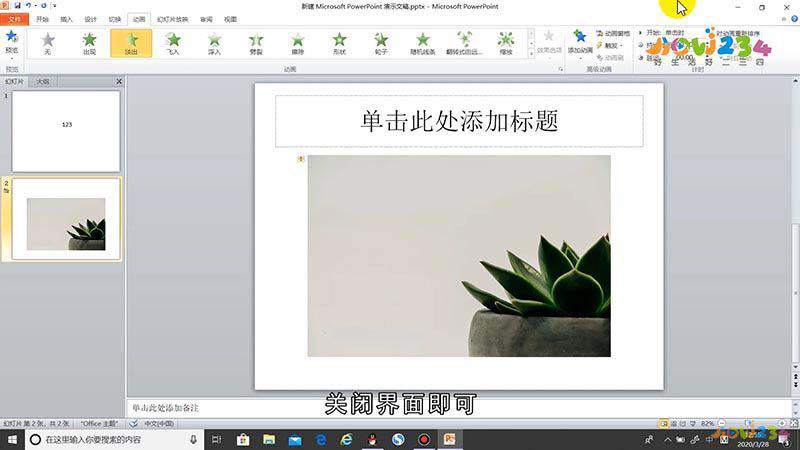The image size is (800, 450).
Task: Click the spell-check icon in status bar
Action: tap(133, 423)
